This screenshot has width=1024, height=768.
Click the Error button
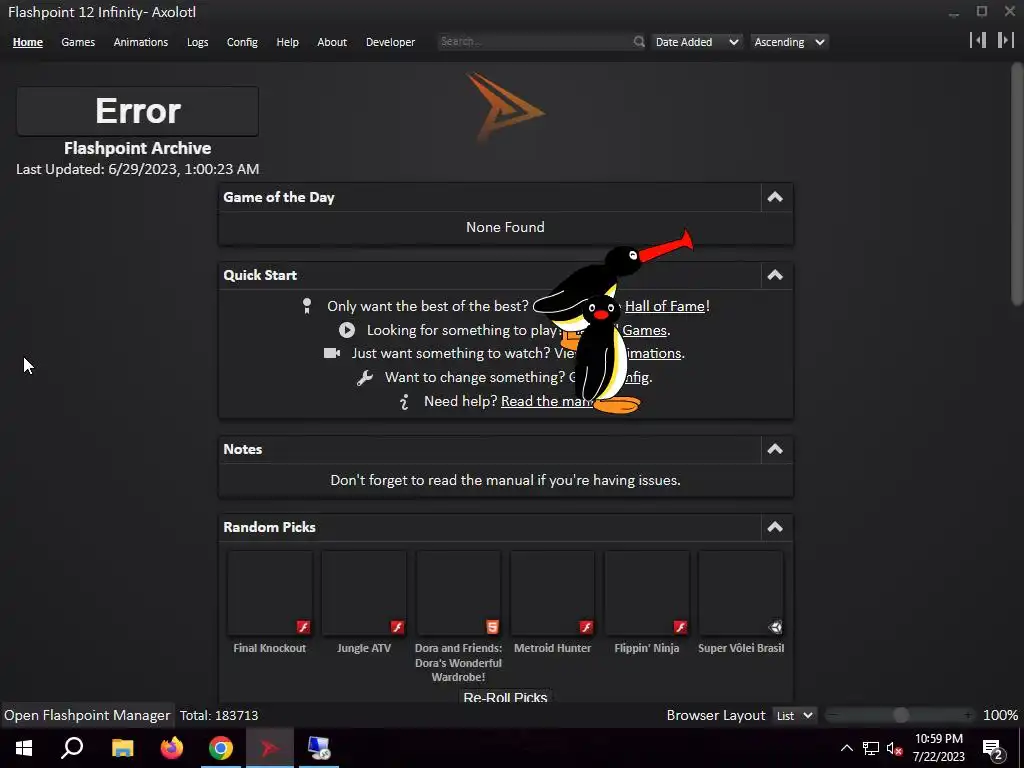[137, 111]
